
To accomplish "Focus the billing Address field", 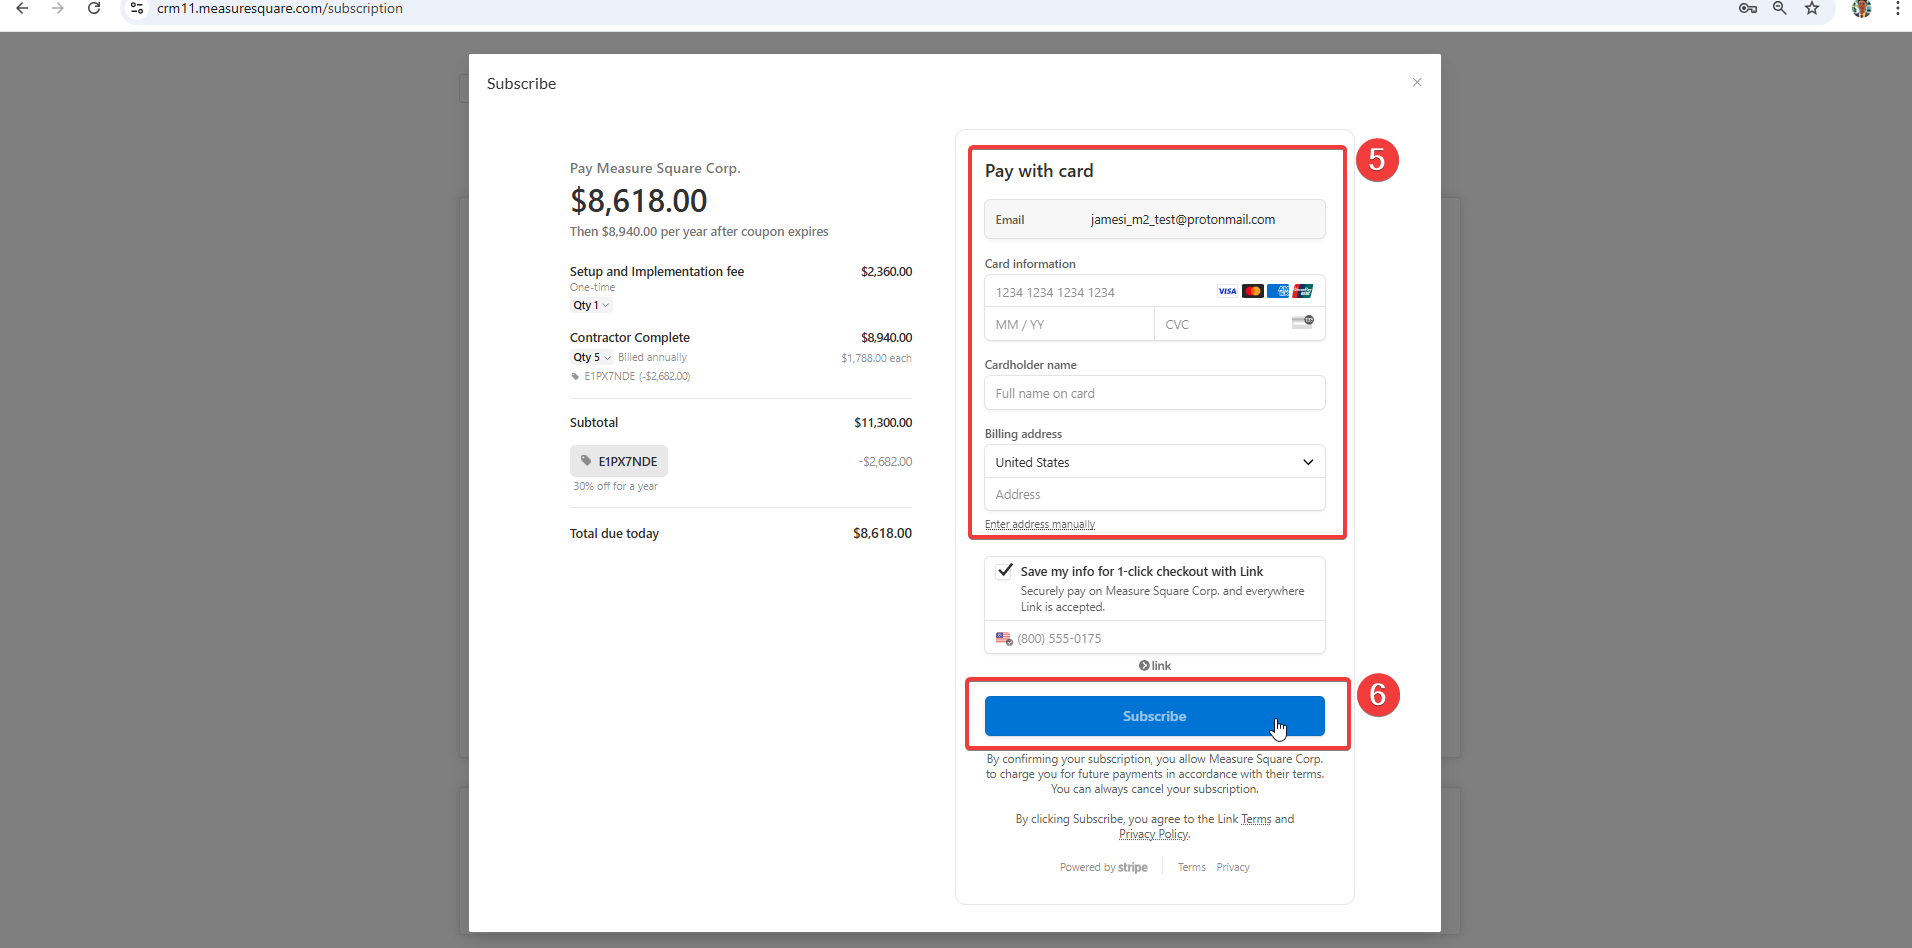I will click(x=1155, y=494).
